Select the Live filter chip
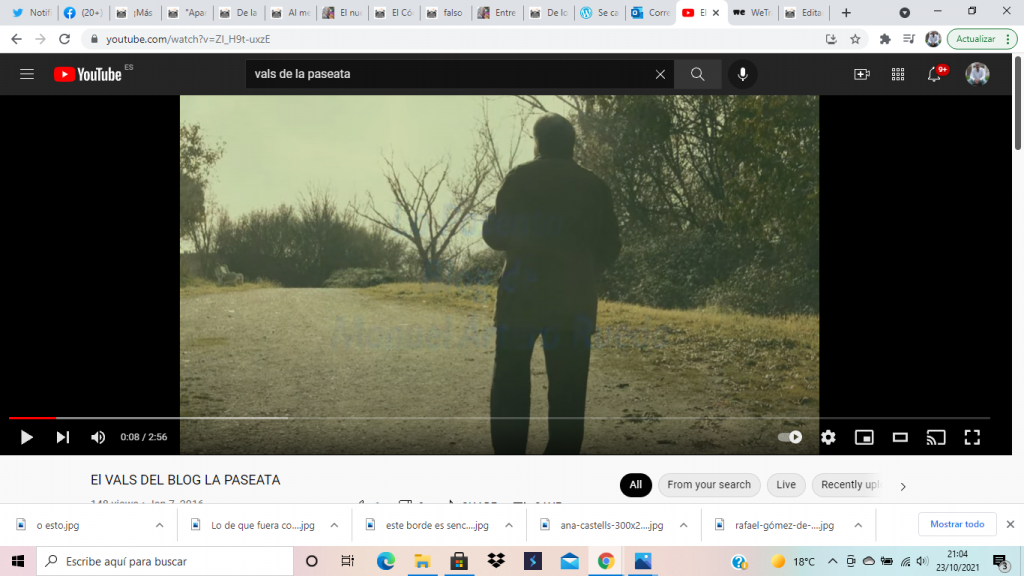The height and width of the screenshot is (576, 1024). pos(786,485)
